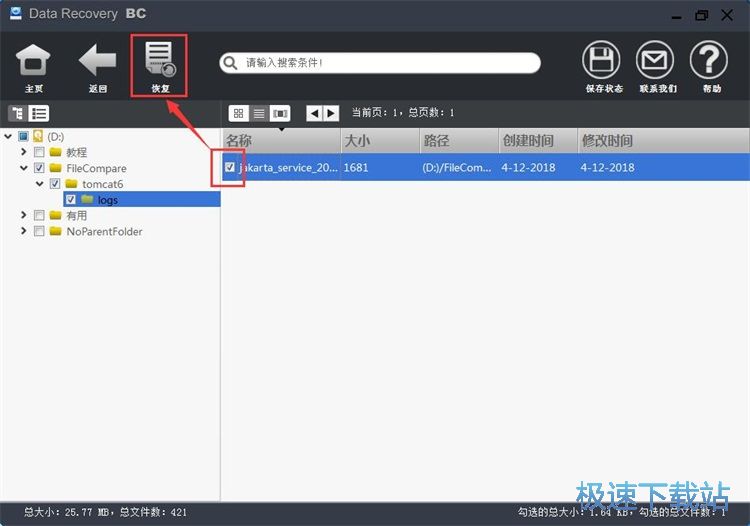Uncheck the tomcat6 folder checkbox

(x=55, y=184)
